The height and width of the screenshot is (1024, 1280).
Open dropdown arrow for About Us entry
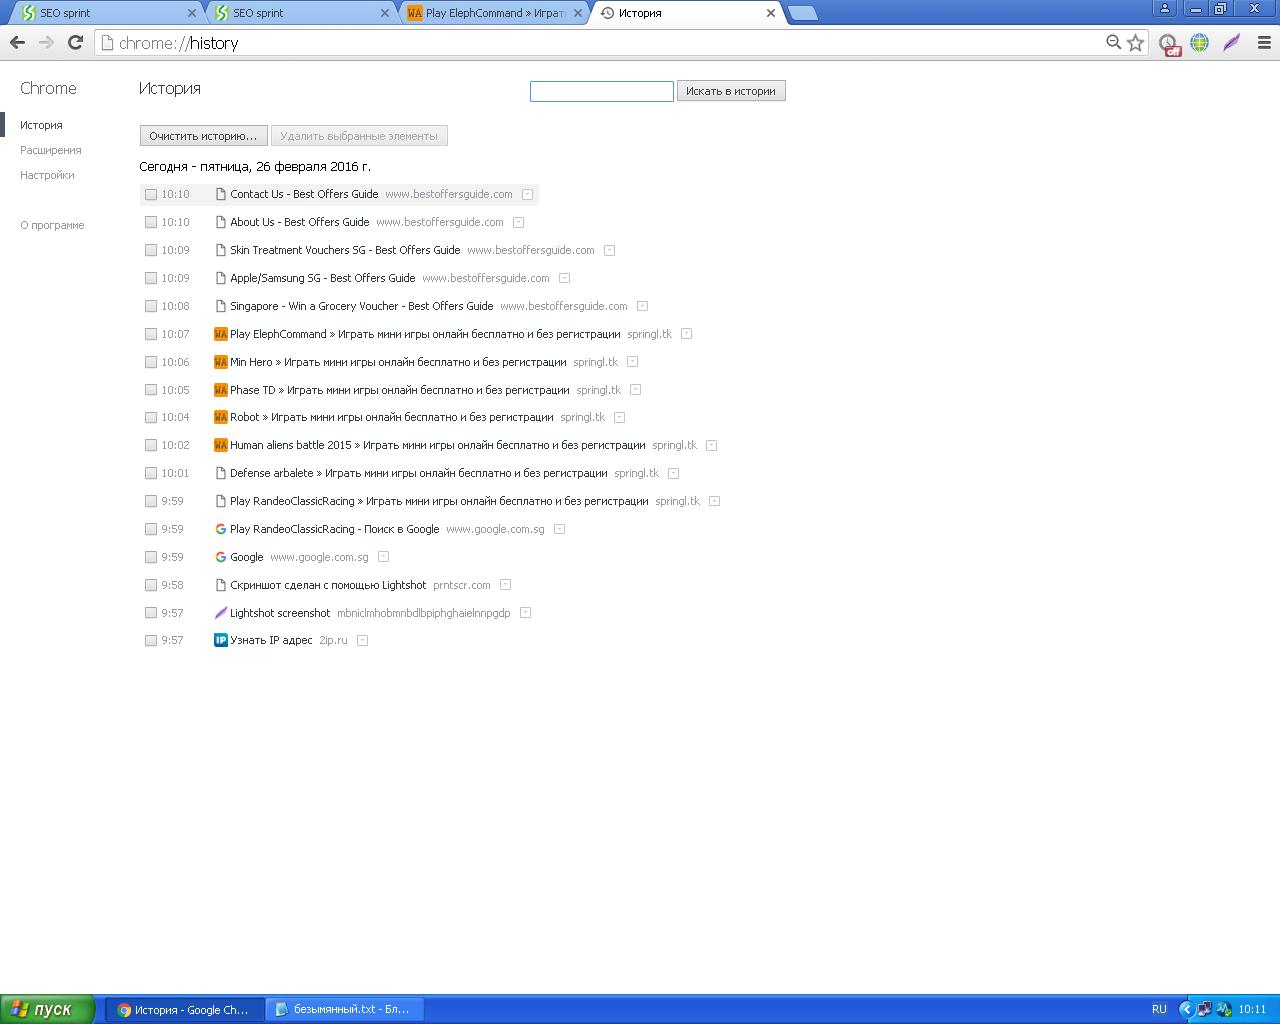point(518,222)
